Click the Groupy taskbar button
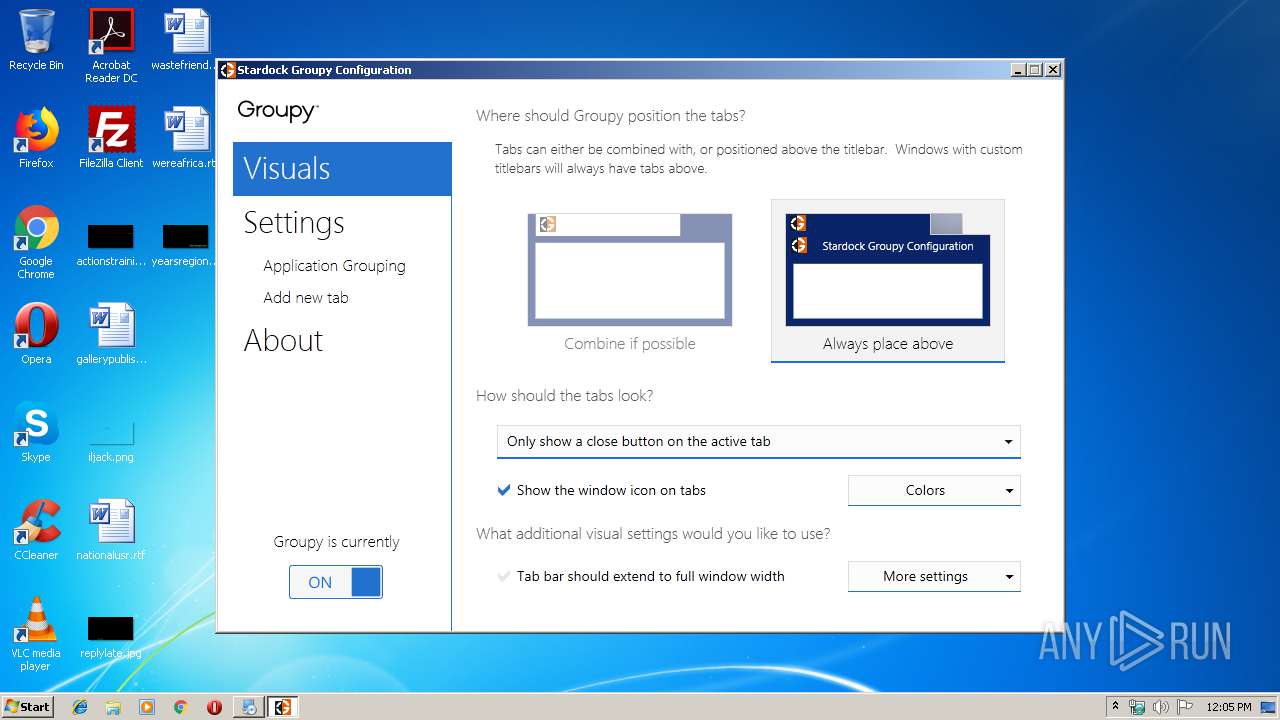Viewport: 1280px width, 720px height. click(x=282, y=707)
